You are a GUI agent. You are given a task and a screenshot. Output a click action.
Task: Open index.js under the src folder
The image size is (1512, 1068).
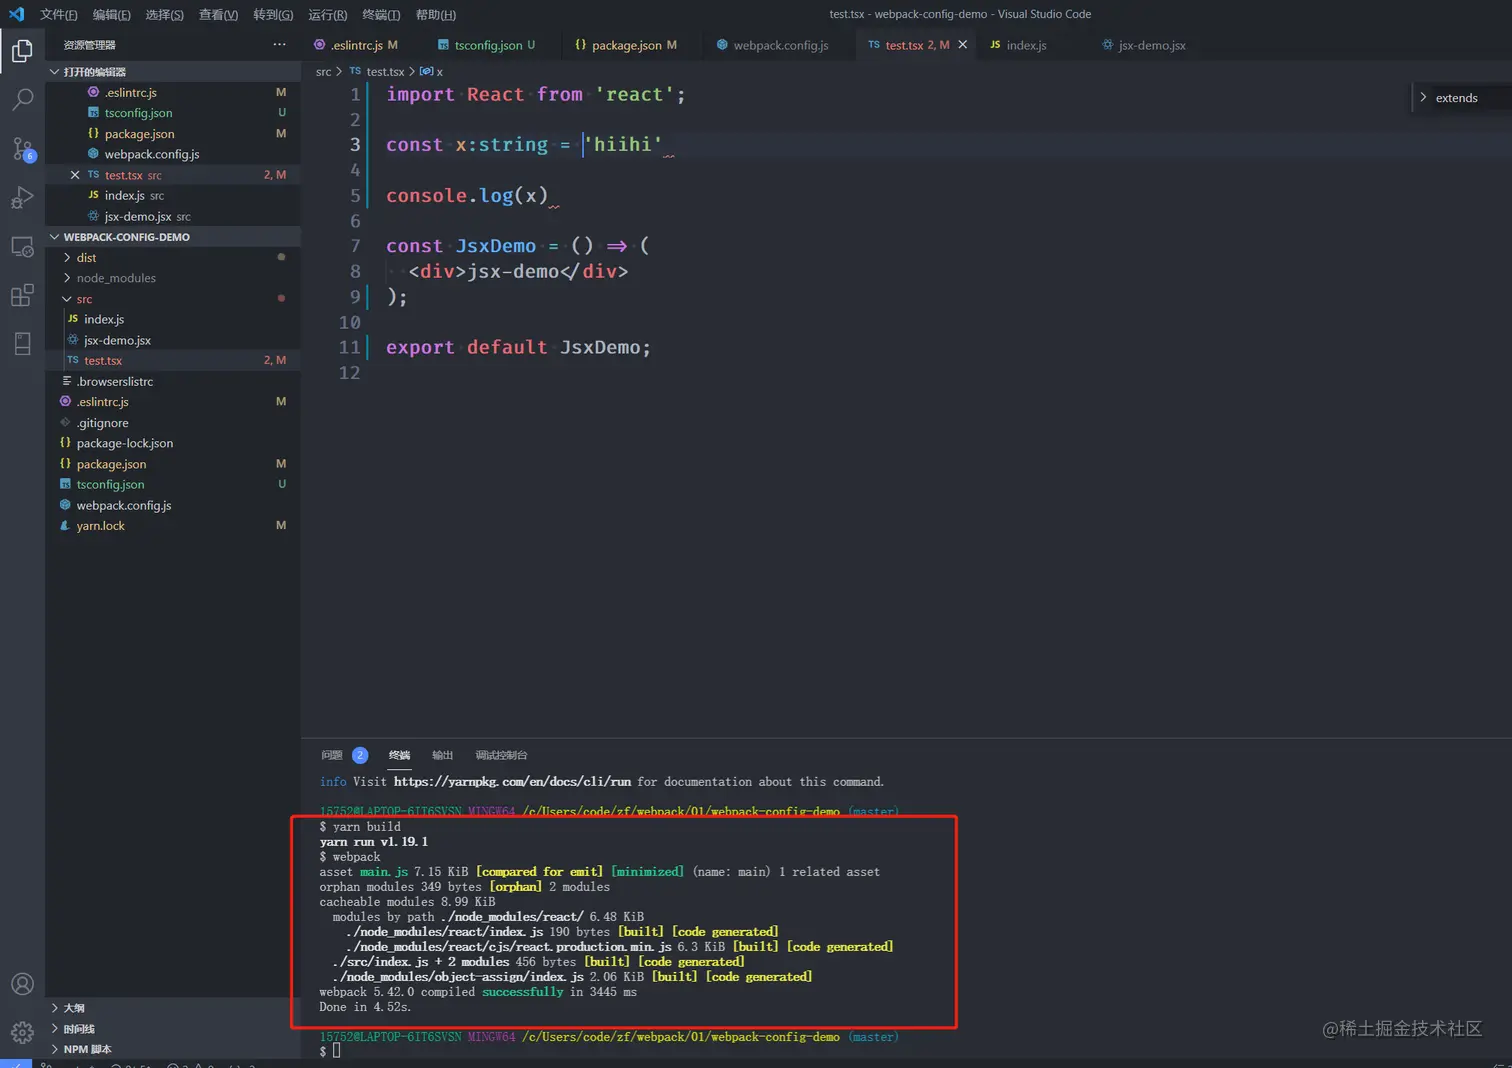coord(173,319)
